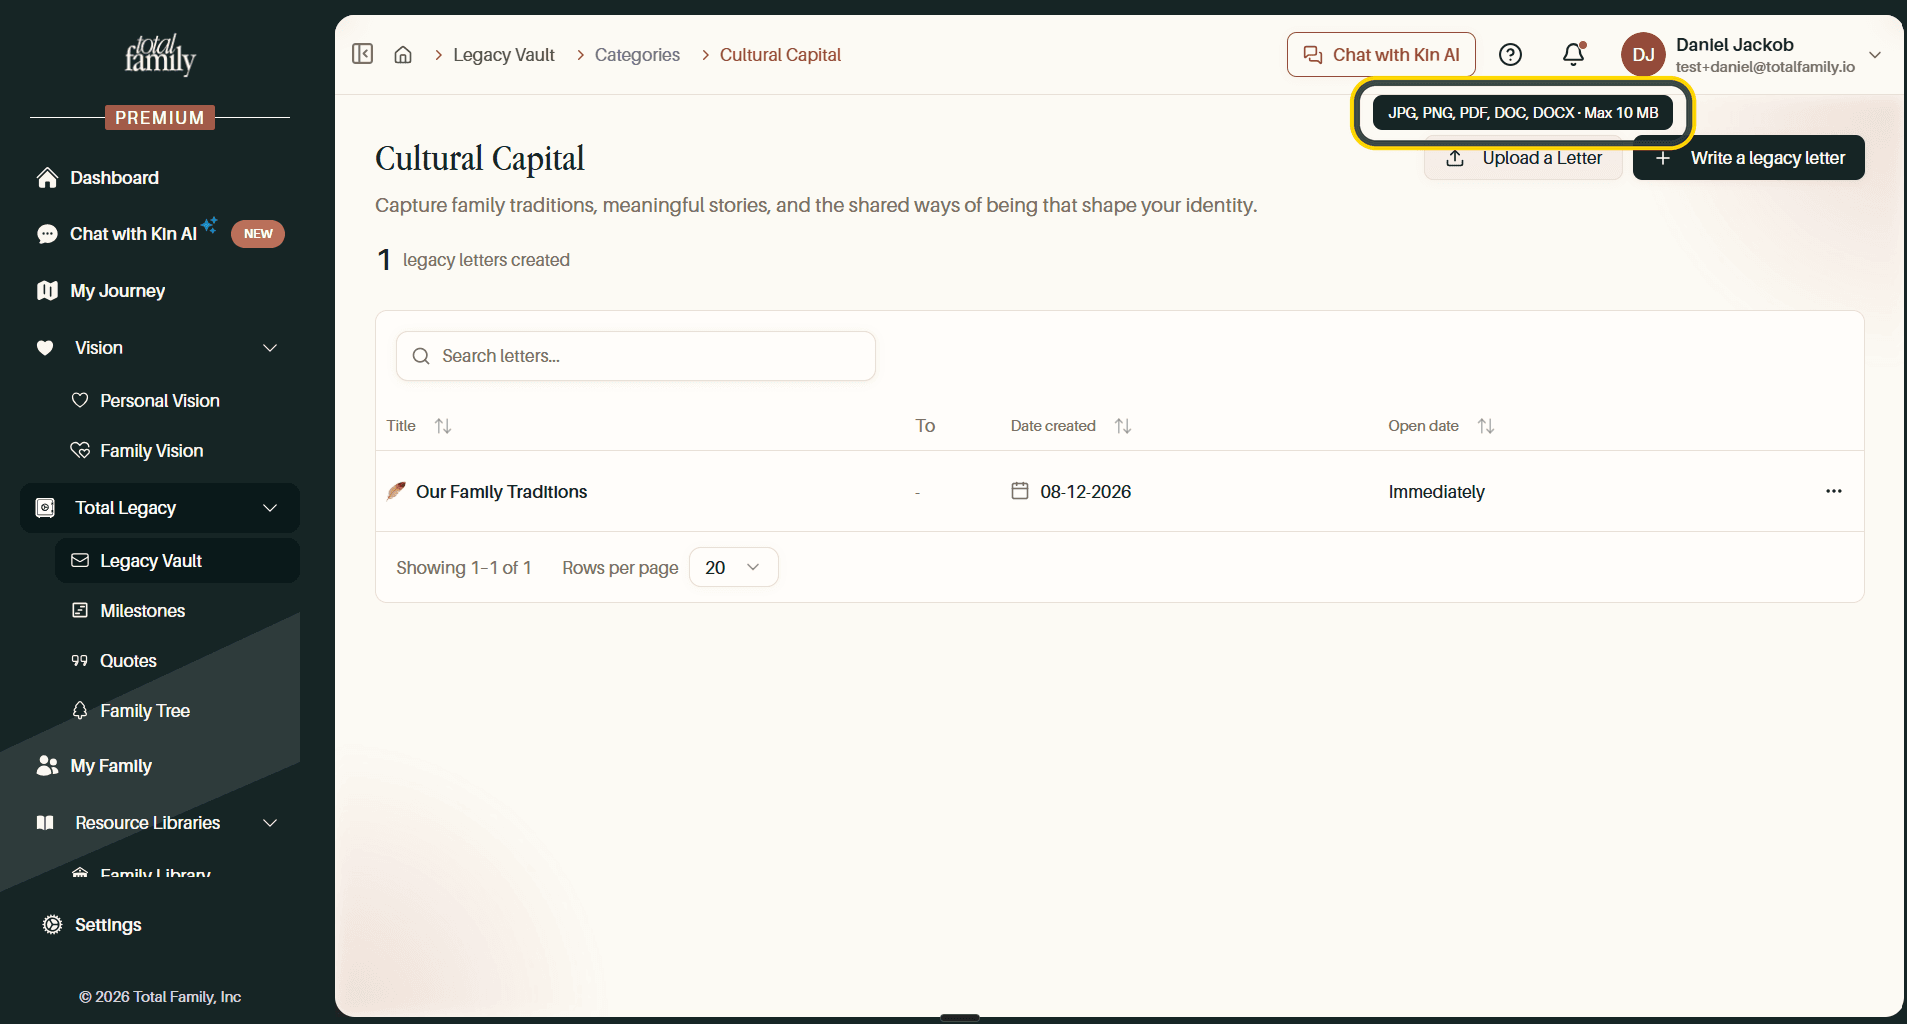Click the My Journey map icon
Screen dimensions: 1907x1024
coord(47,291)
